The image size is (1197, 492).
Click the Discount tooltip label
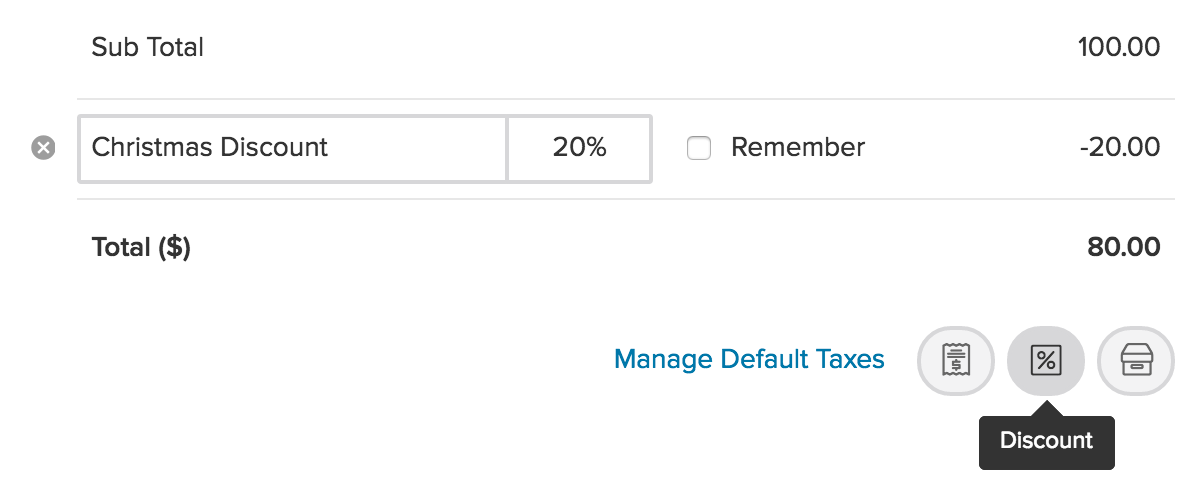[x=1047, y=441]
